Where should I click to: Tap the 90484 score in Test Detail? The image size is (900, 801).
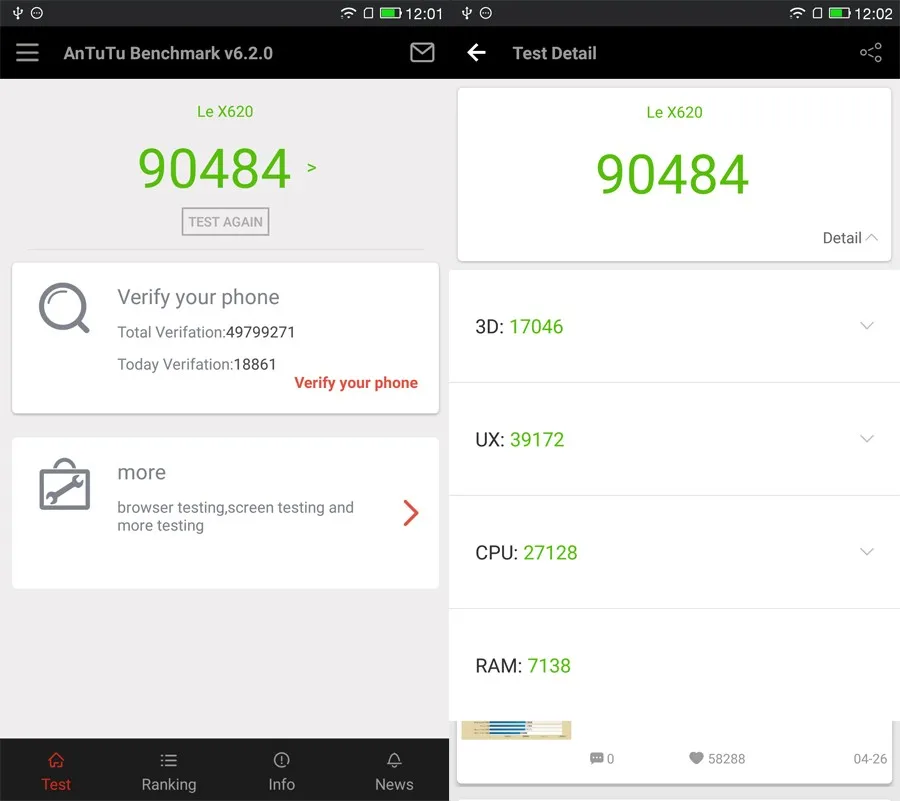click(672, 174)
